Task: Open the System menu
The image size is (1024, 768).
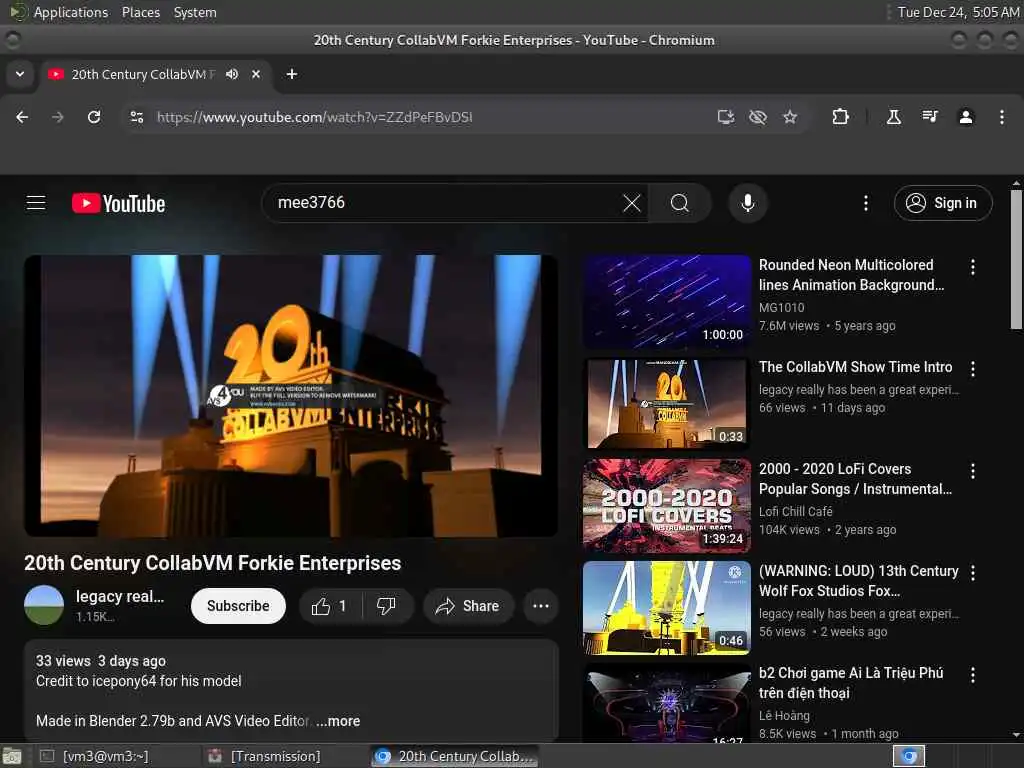Action: (195, 12)
